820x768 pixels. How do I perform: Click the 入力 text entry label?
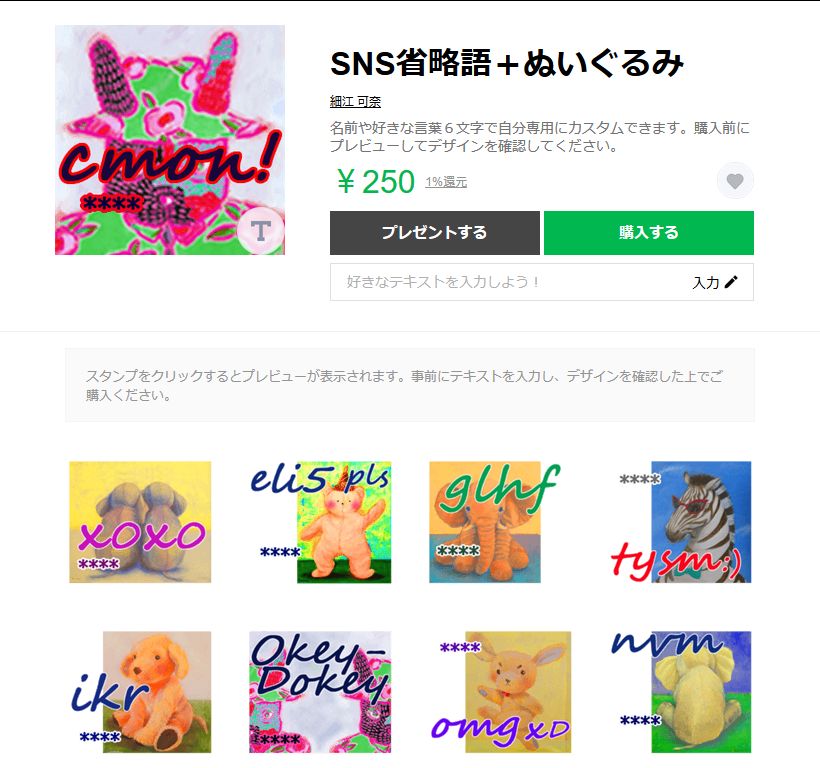tap(705, 283)
